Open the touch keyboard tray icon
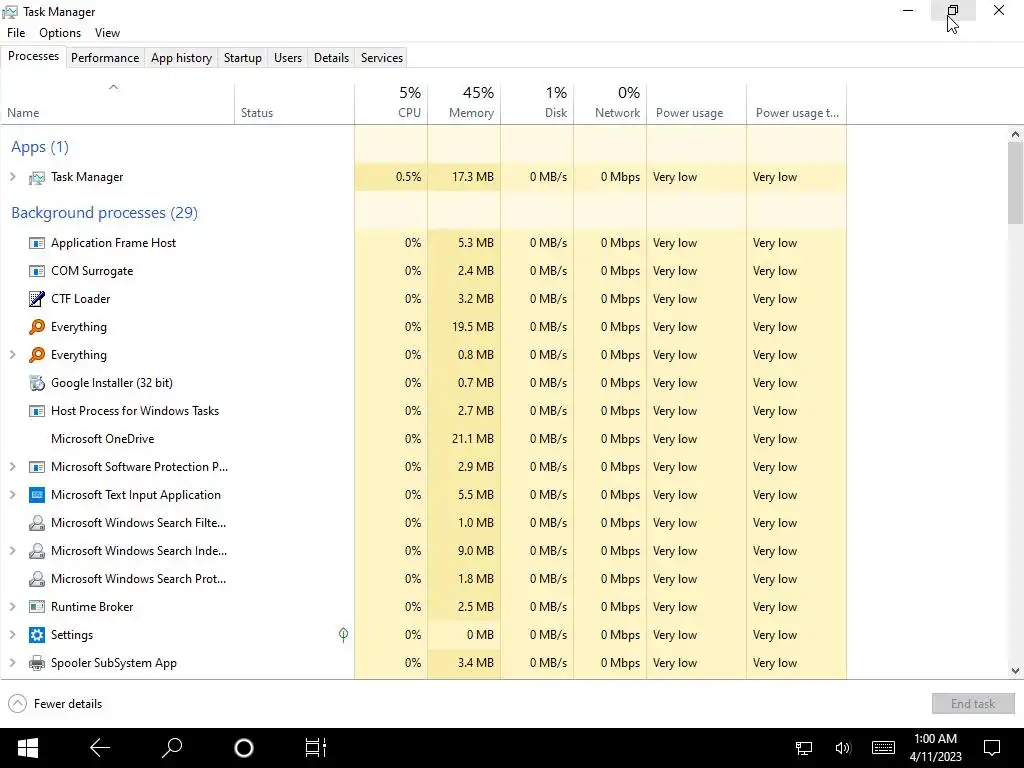This screenshot has height=768, width=1024. [883, 748]
